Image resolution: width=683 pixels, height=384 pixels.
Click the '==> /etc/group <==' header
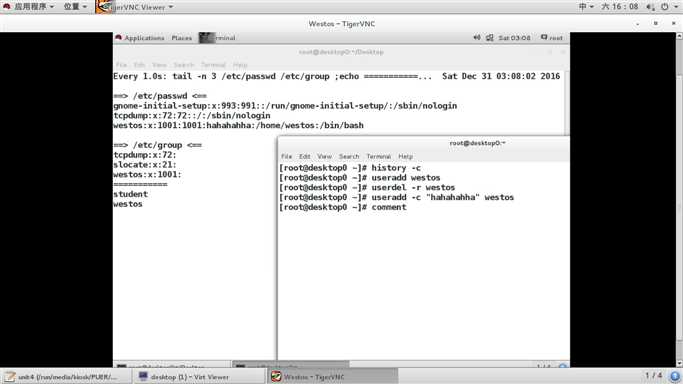coord(157,145)
